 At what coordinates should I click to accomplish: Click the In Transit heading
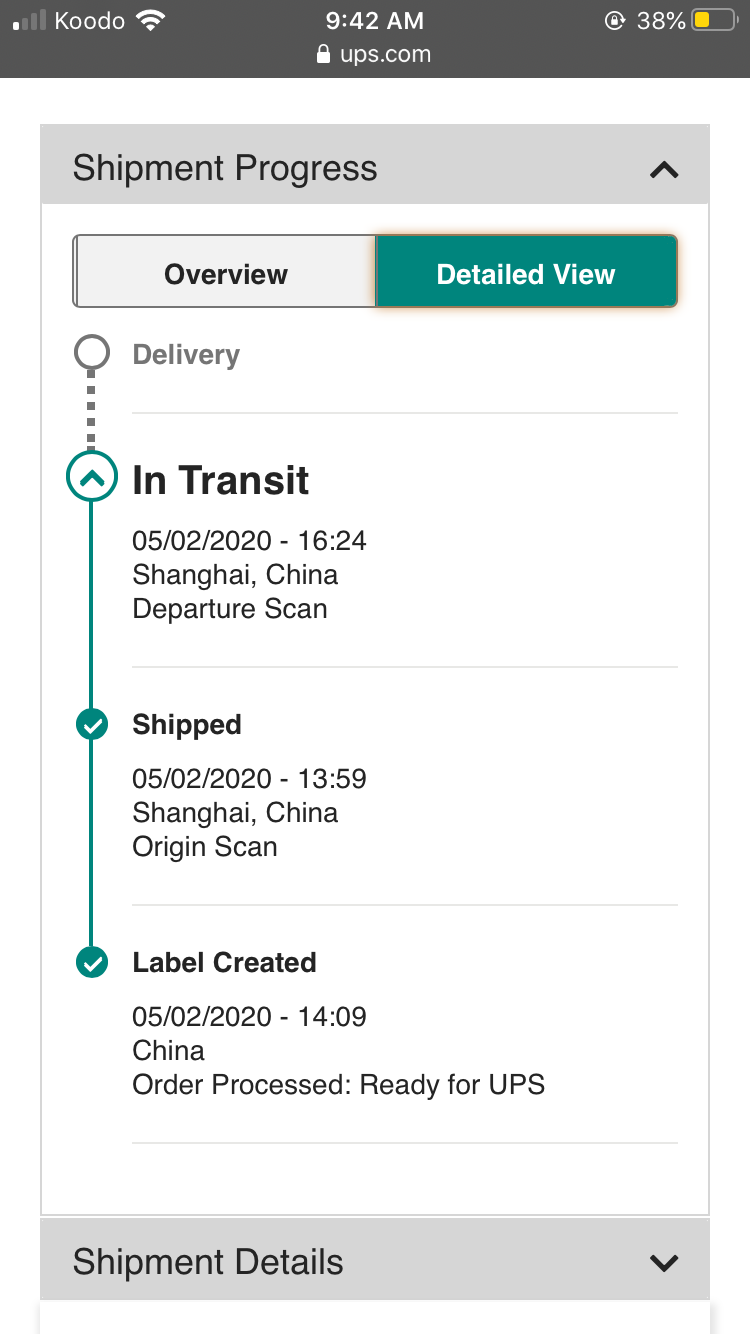click(x=221, y=481)
